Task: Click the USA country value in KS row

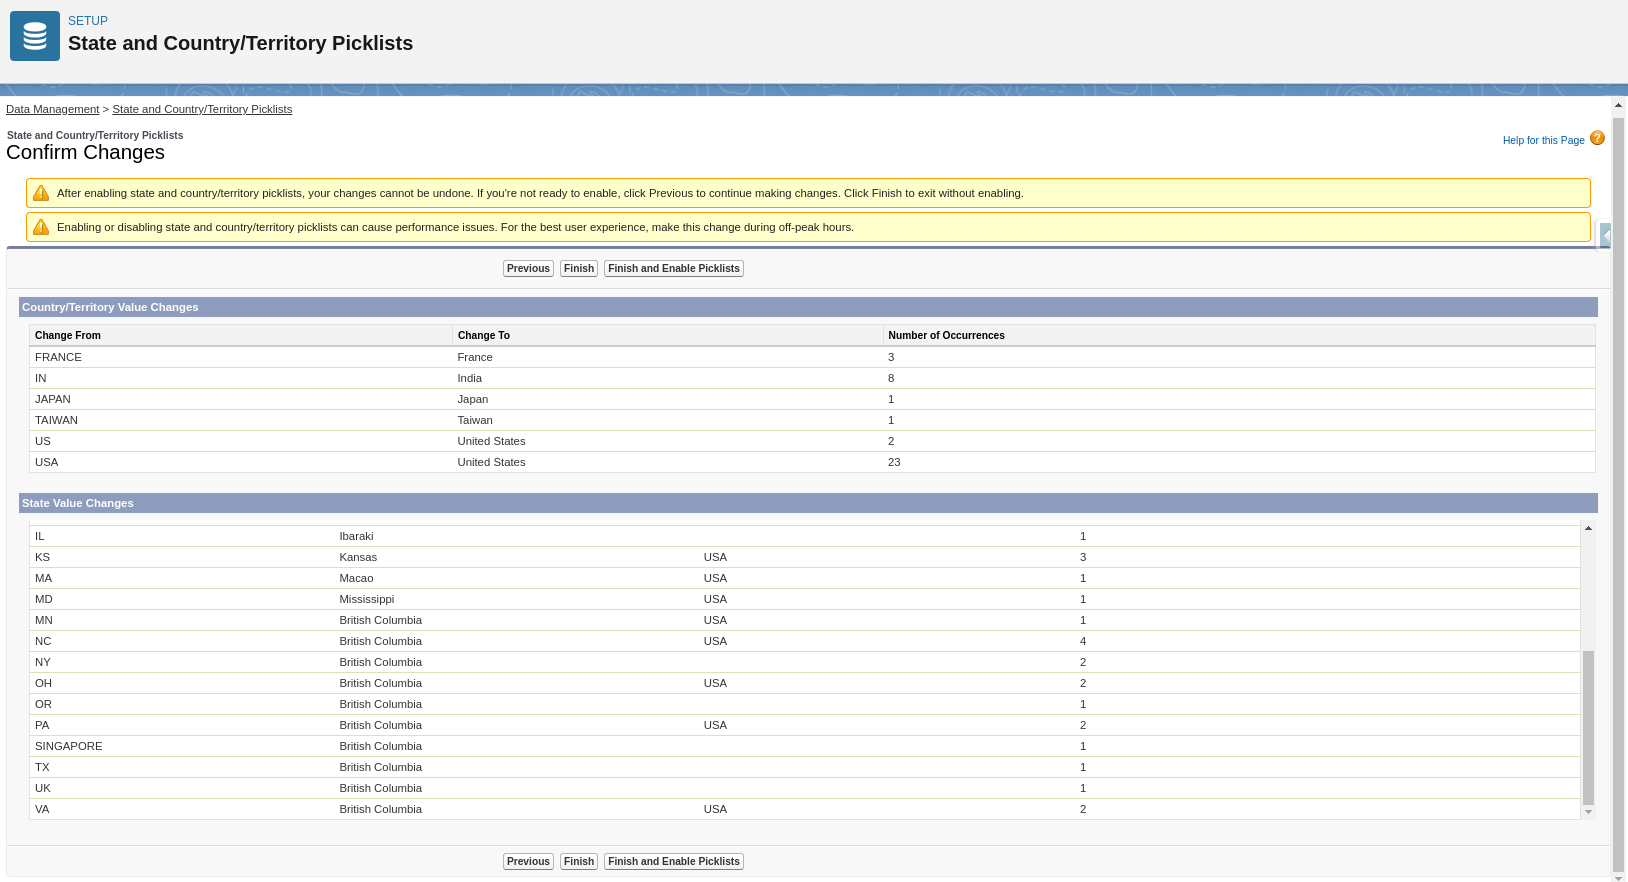Action: click(715, 557)
